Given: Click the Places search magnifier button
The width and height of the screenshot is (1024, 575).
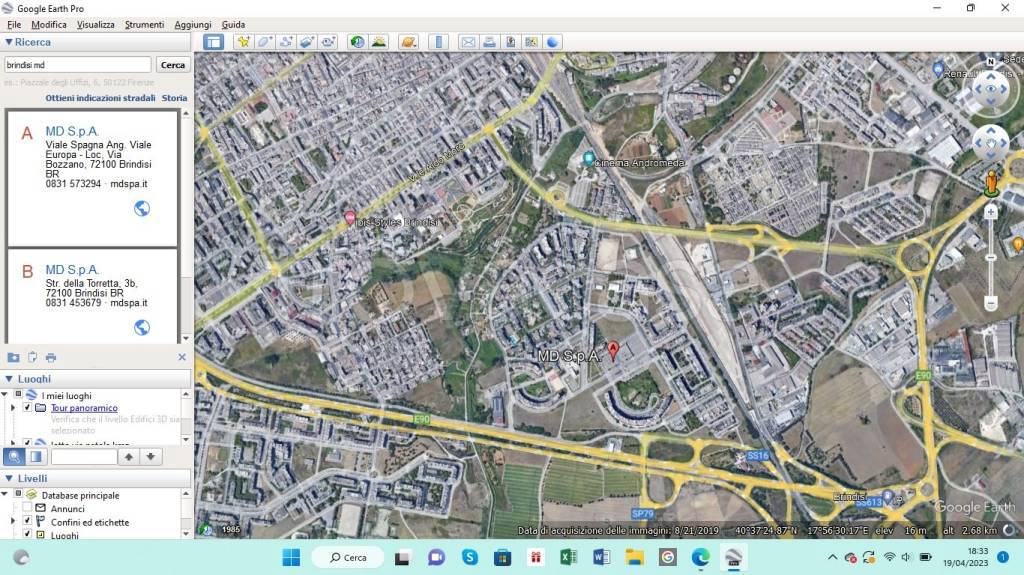Looking at the screenshot, I should [x=14, y=457].
